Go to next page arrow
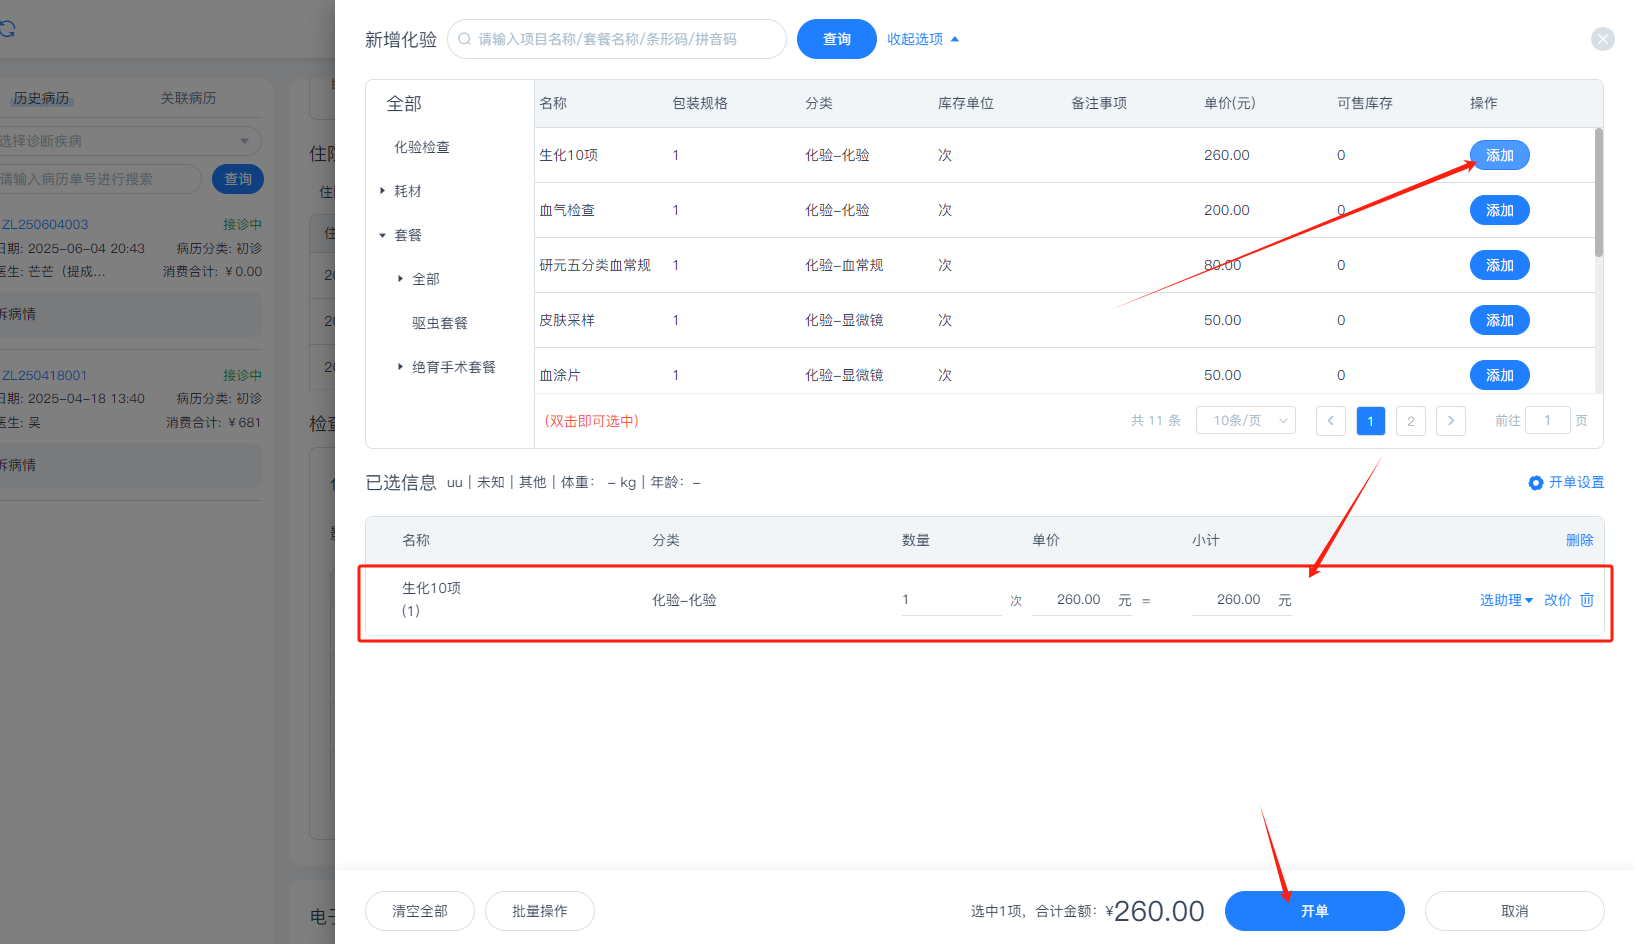1635x944 pixels. pyautogui.click(x=1451, y=421)
